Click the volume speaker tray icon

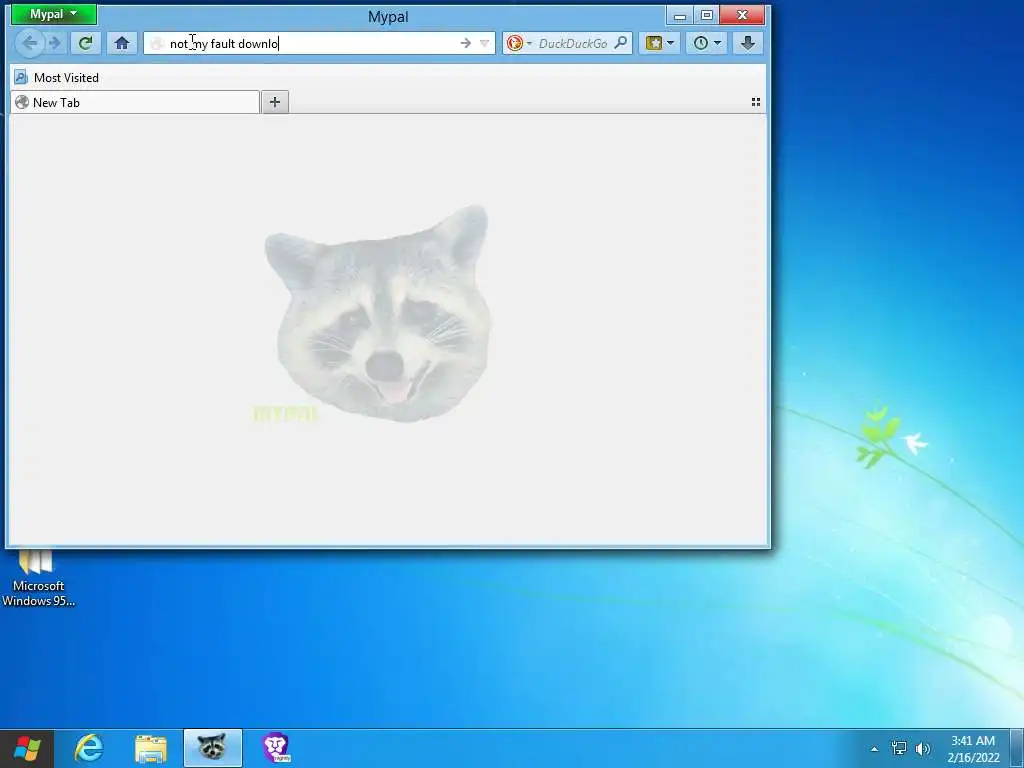pos(922,748)
